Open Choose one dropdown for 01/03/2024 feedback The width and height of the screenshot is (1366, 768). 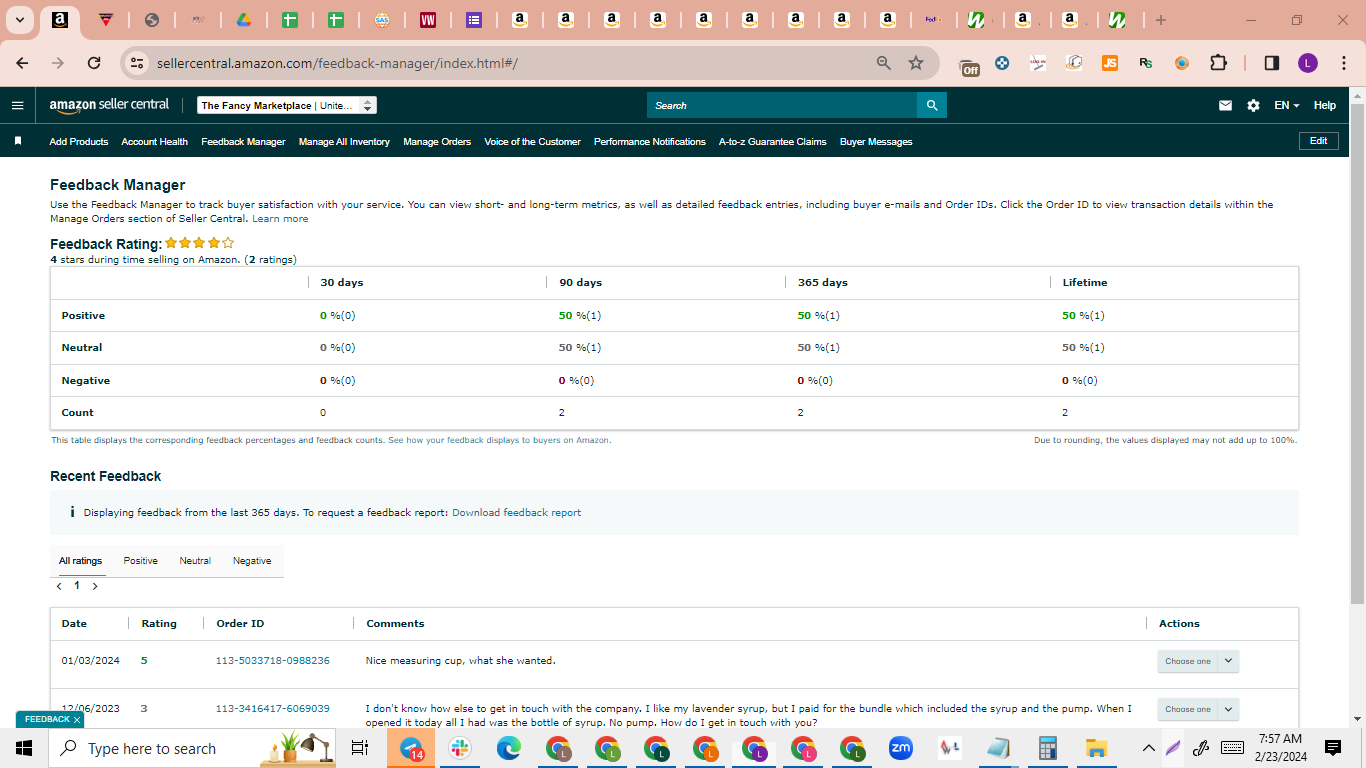point(1198,661)
